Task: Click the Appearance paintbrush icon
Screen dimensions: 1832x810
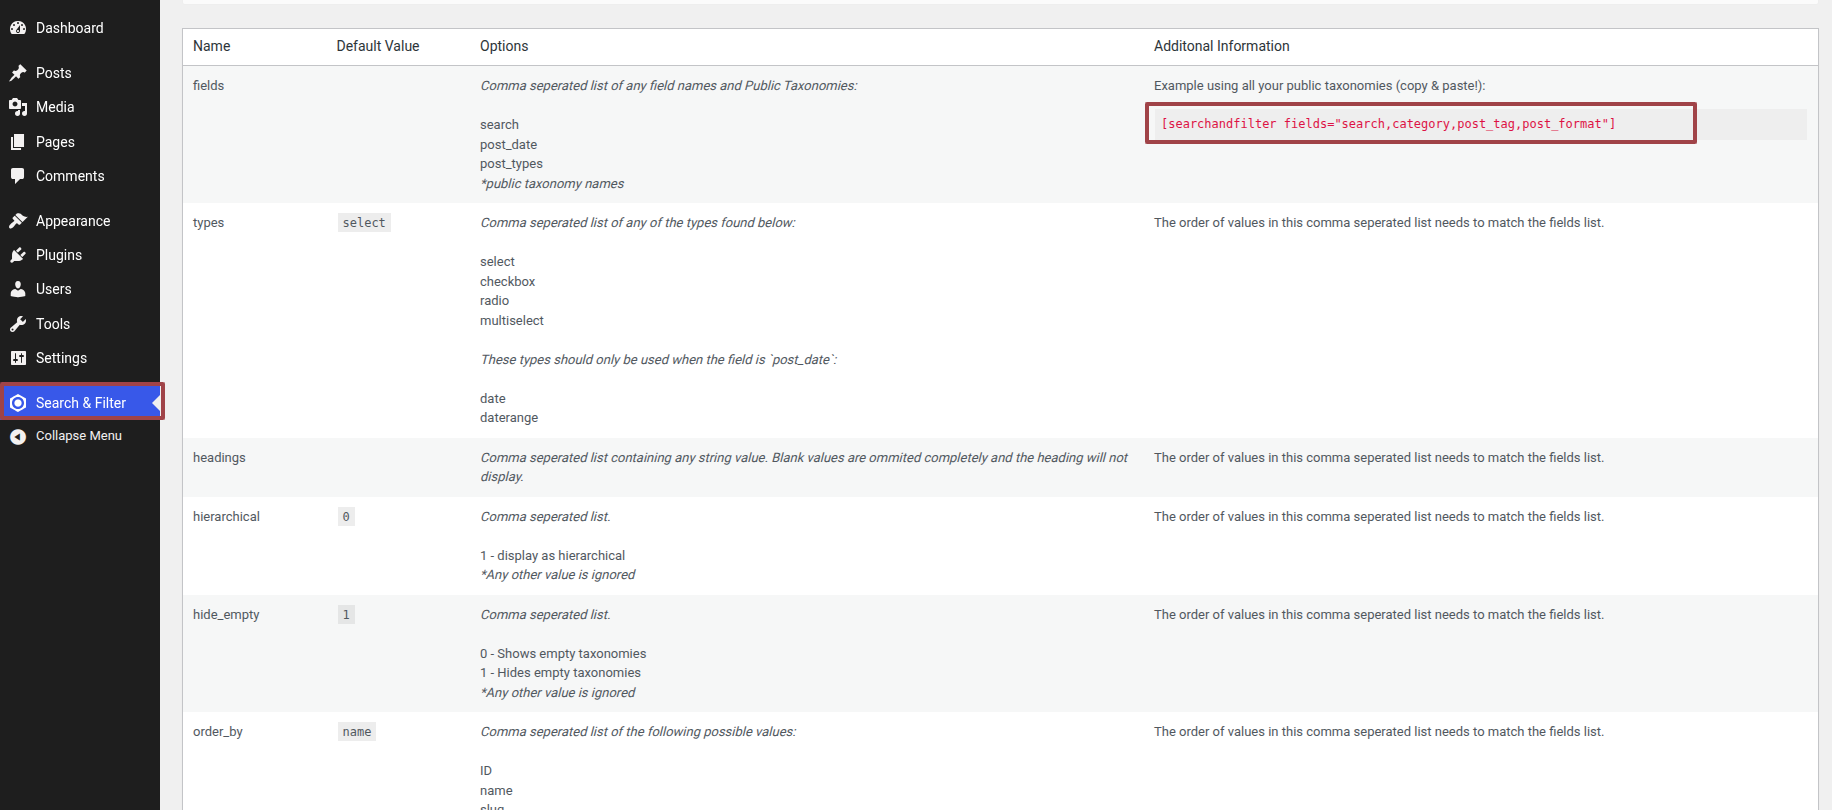Action: [x=18, y=221]
